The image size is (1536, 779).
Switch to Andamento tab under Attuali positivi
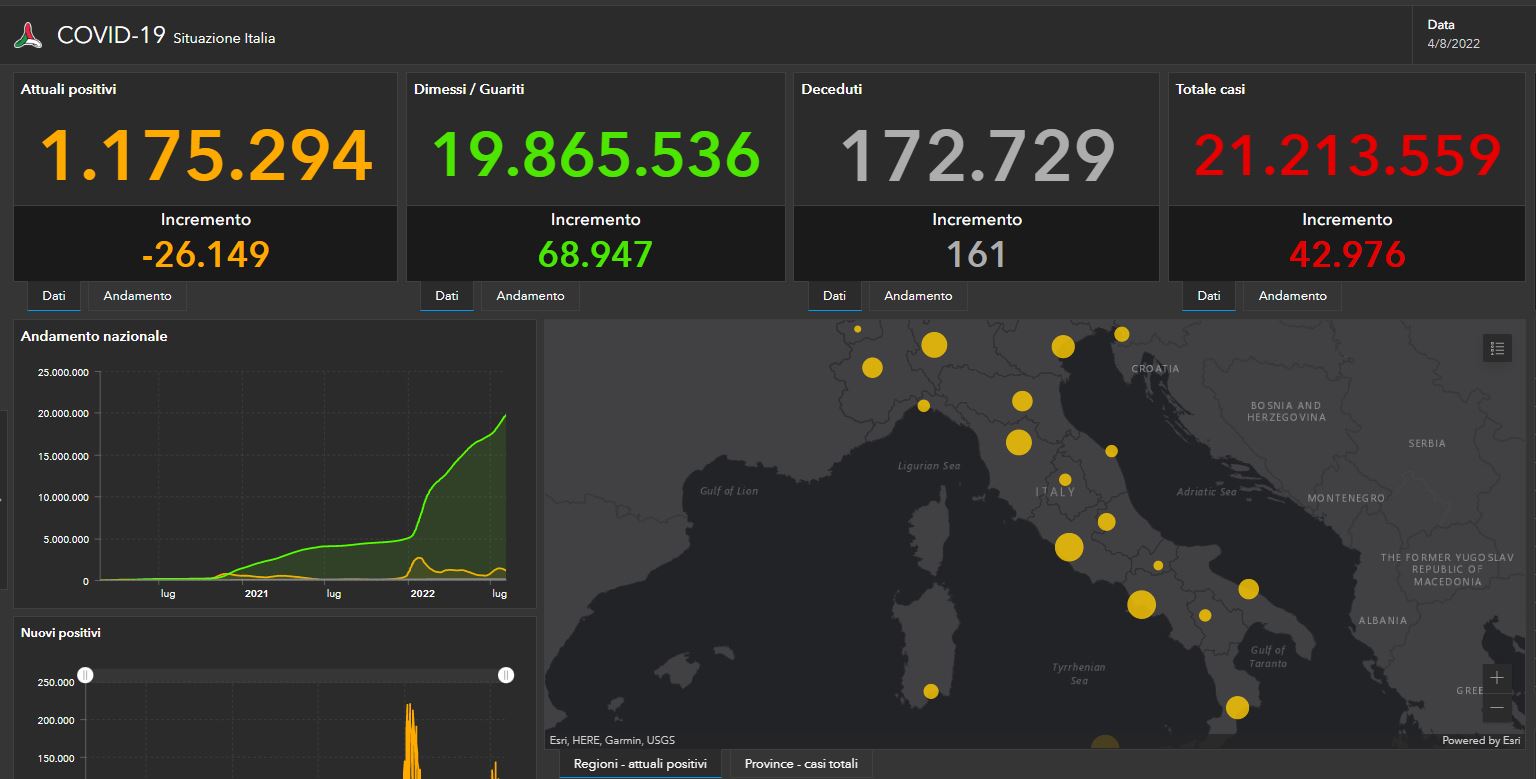tap(137, 296)
